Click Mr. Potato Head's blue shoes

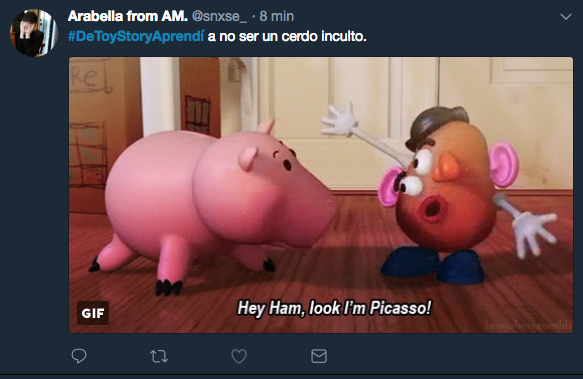[x=433, y=265]
